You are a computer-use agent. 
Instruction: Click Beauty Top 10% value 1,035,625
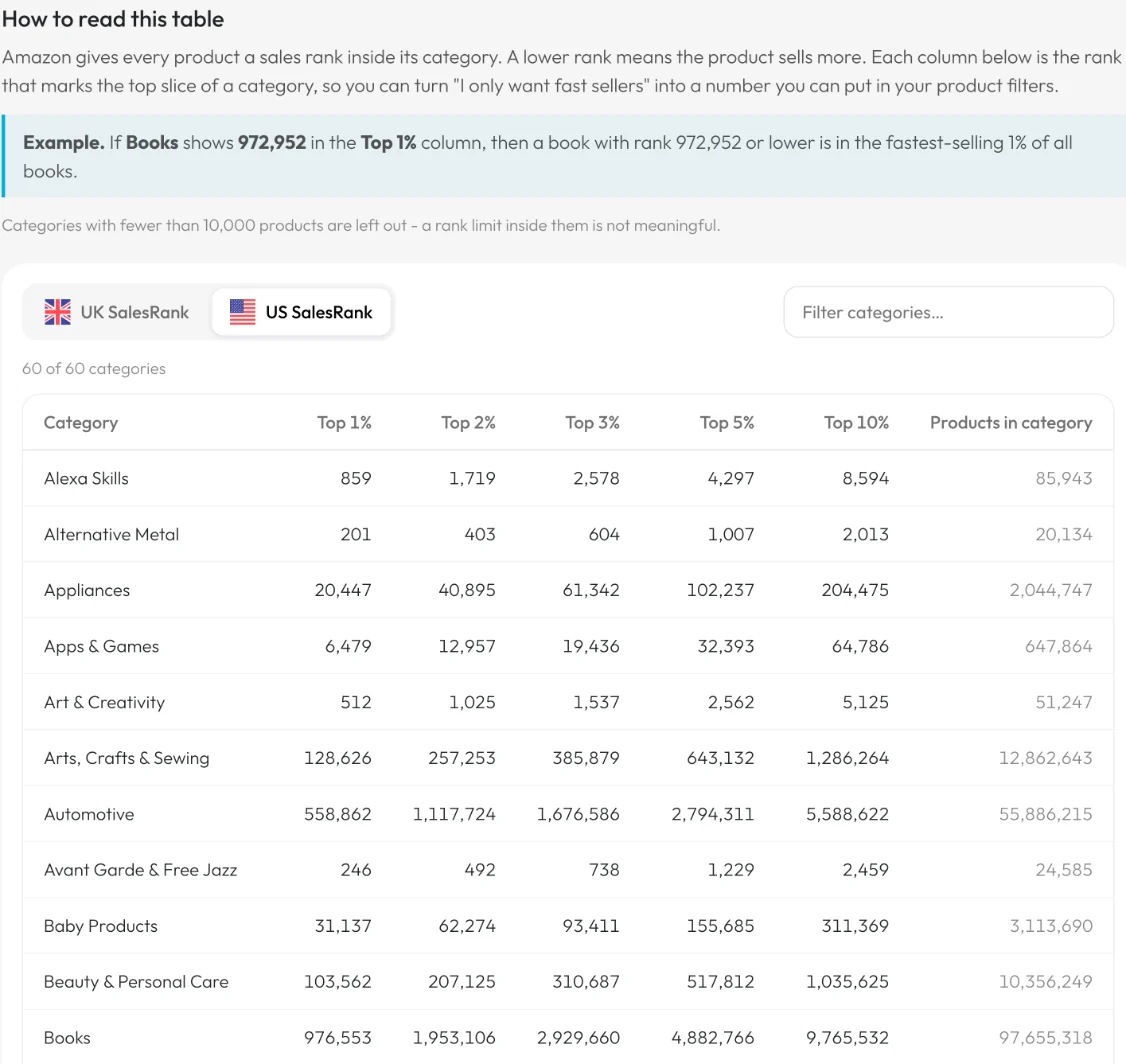847,981
